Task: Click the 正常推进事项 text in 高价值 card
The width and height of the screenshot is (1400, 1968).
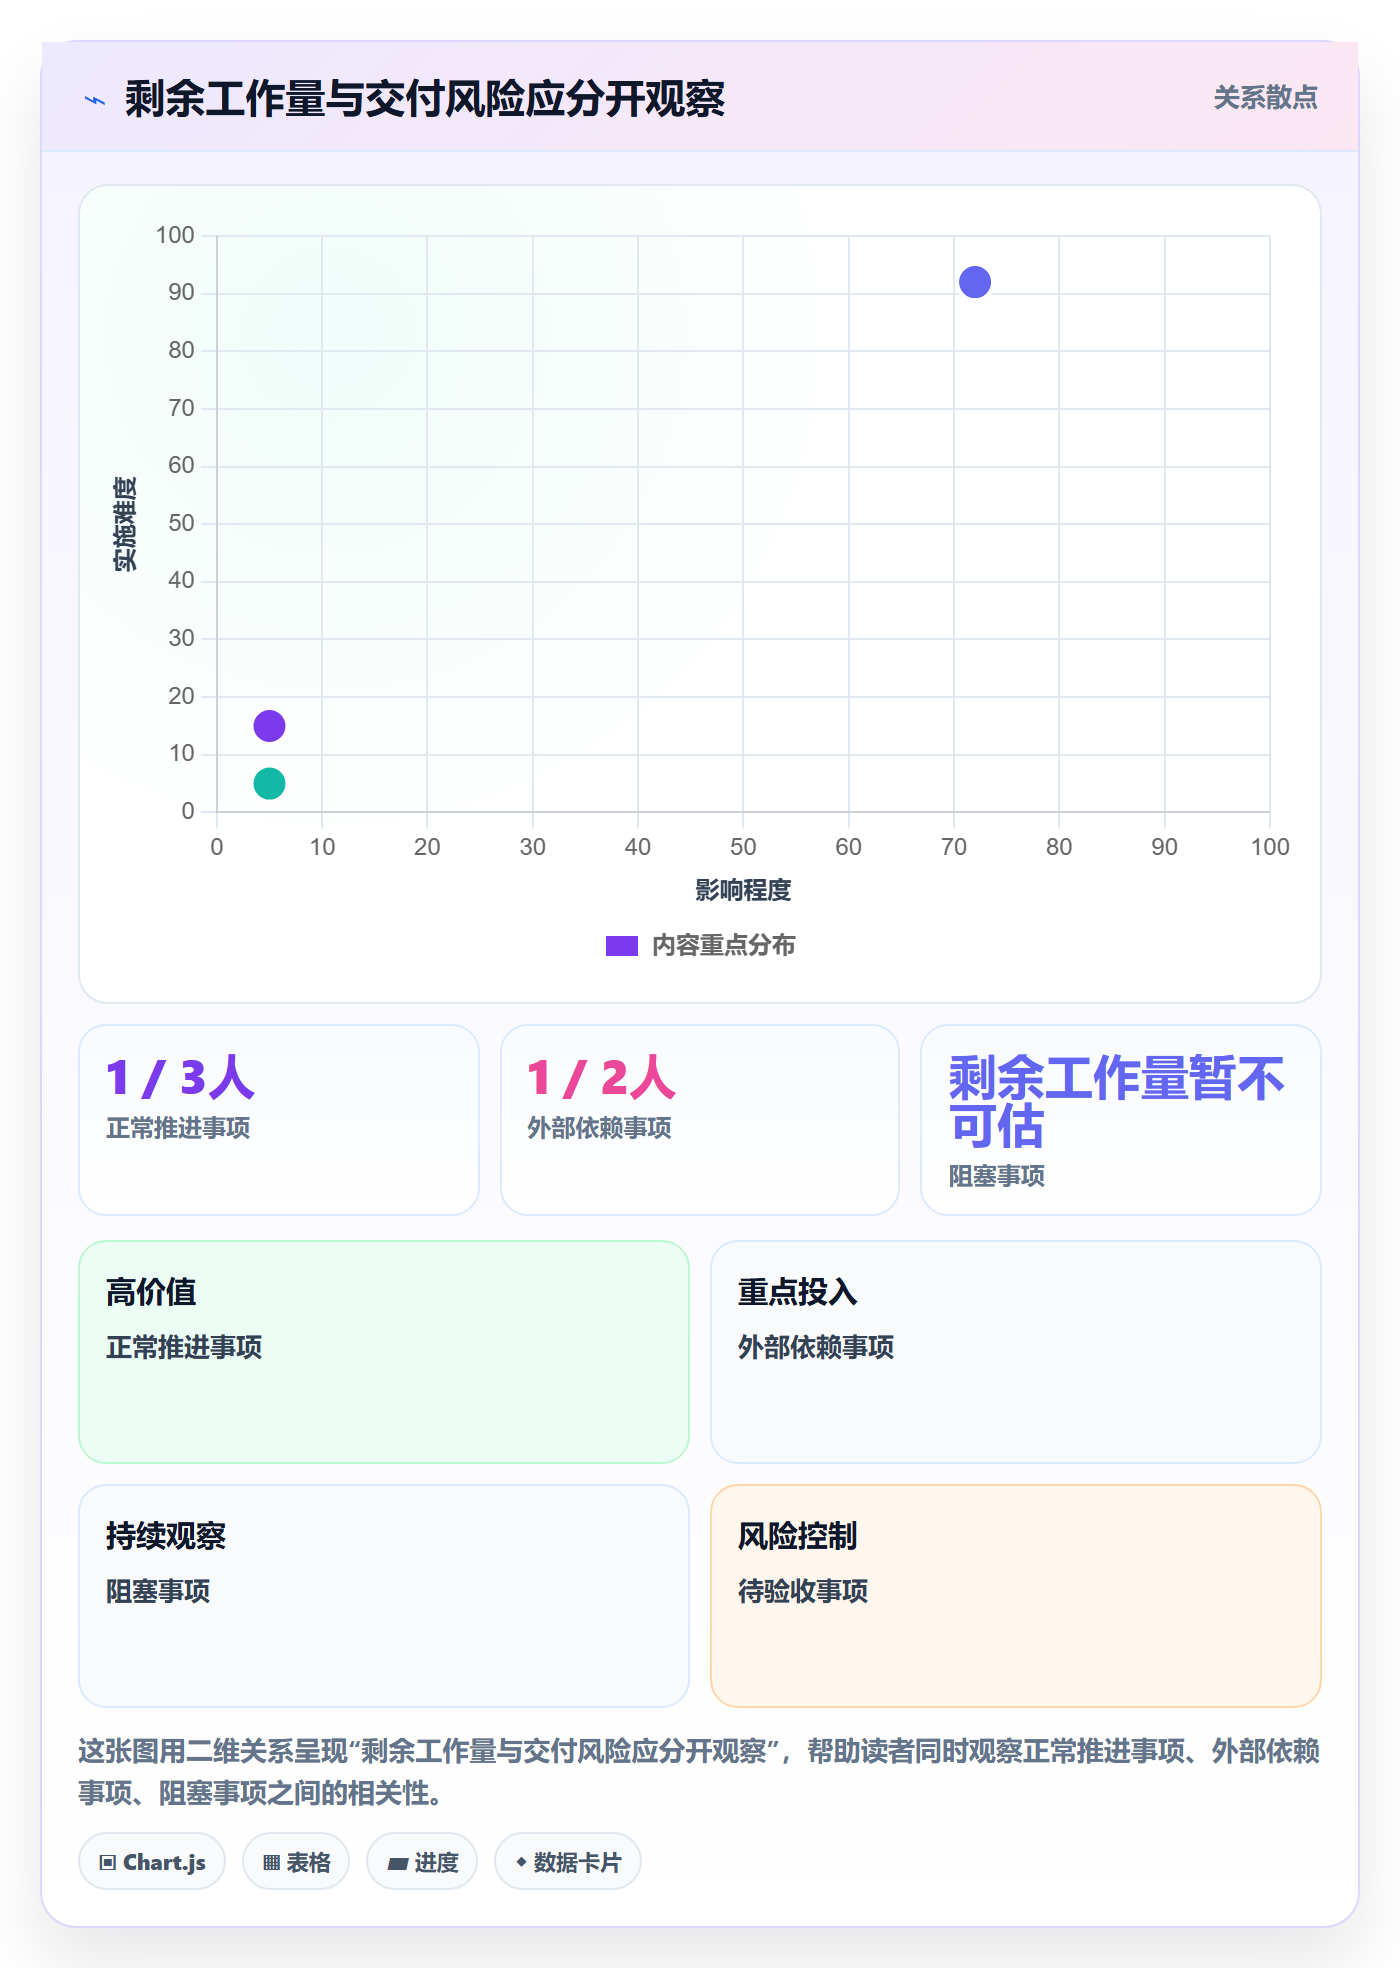Action: click(x=184, y=1347)
